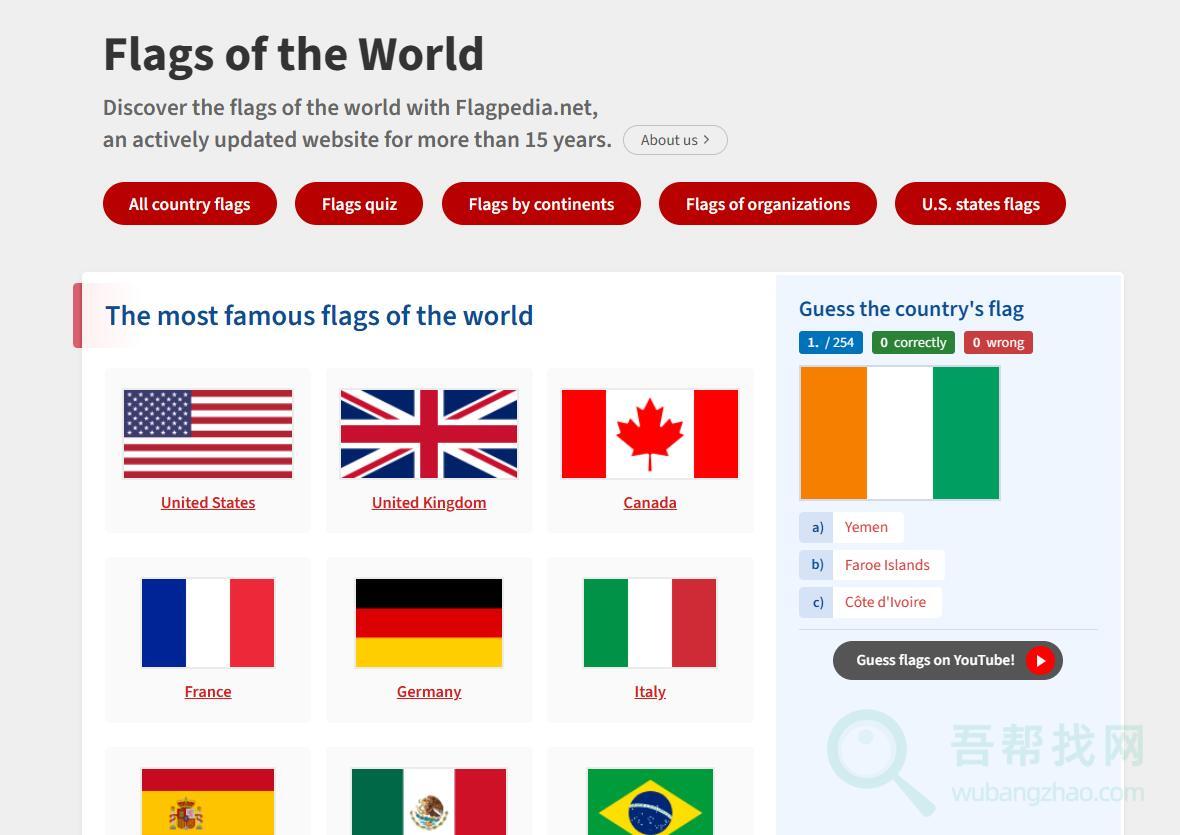Select the Canada maple leaf flag
This screenshot has height=835, width=1180.
click(650, 434)
